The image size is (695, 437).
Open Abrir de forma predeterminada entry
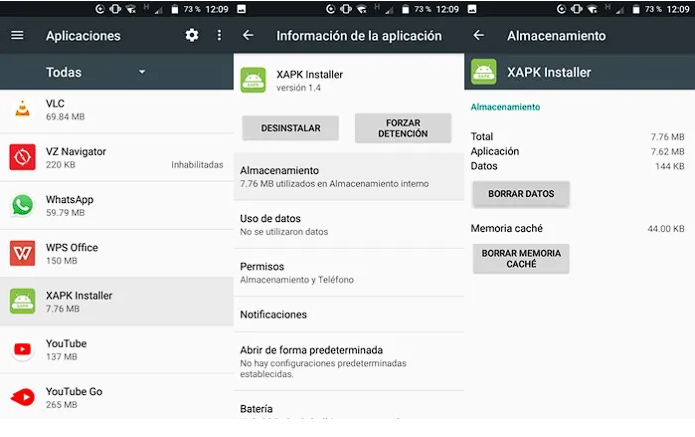pyautogui.click(x=349, y=361)
